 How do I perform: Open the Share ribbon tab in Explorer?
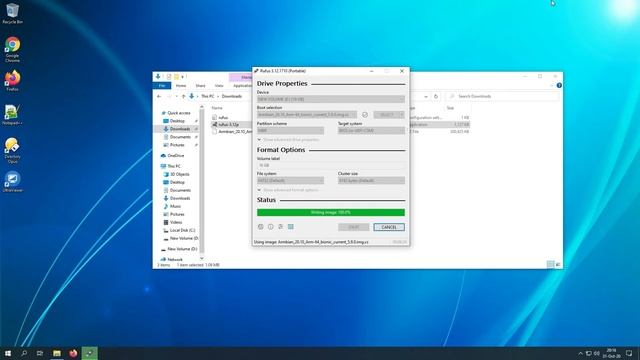200,85
